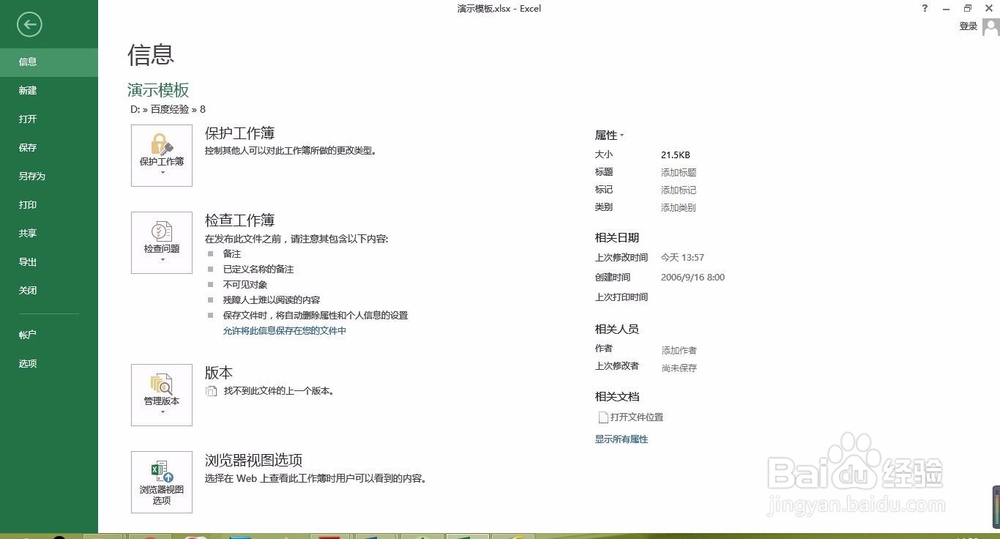The height and width of the screenshot is (539, 1000).
Task: Click the 保护工作簿 heading text
Action: (240, 133)
